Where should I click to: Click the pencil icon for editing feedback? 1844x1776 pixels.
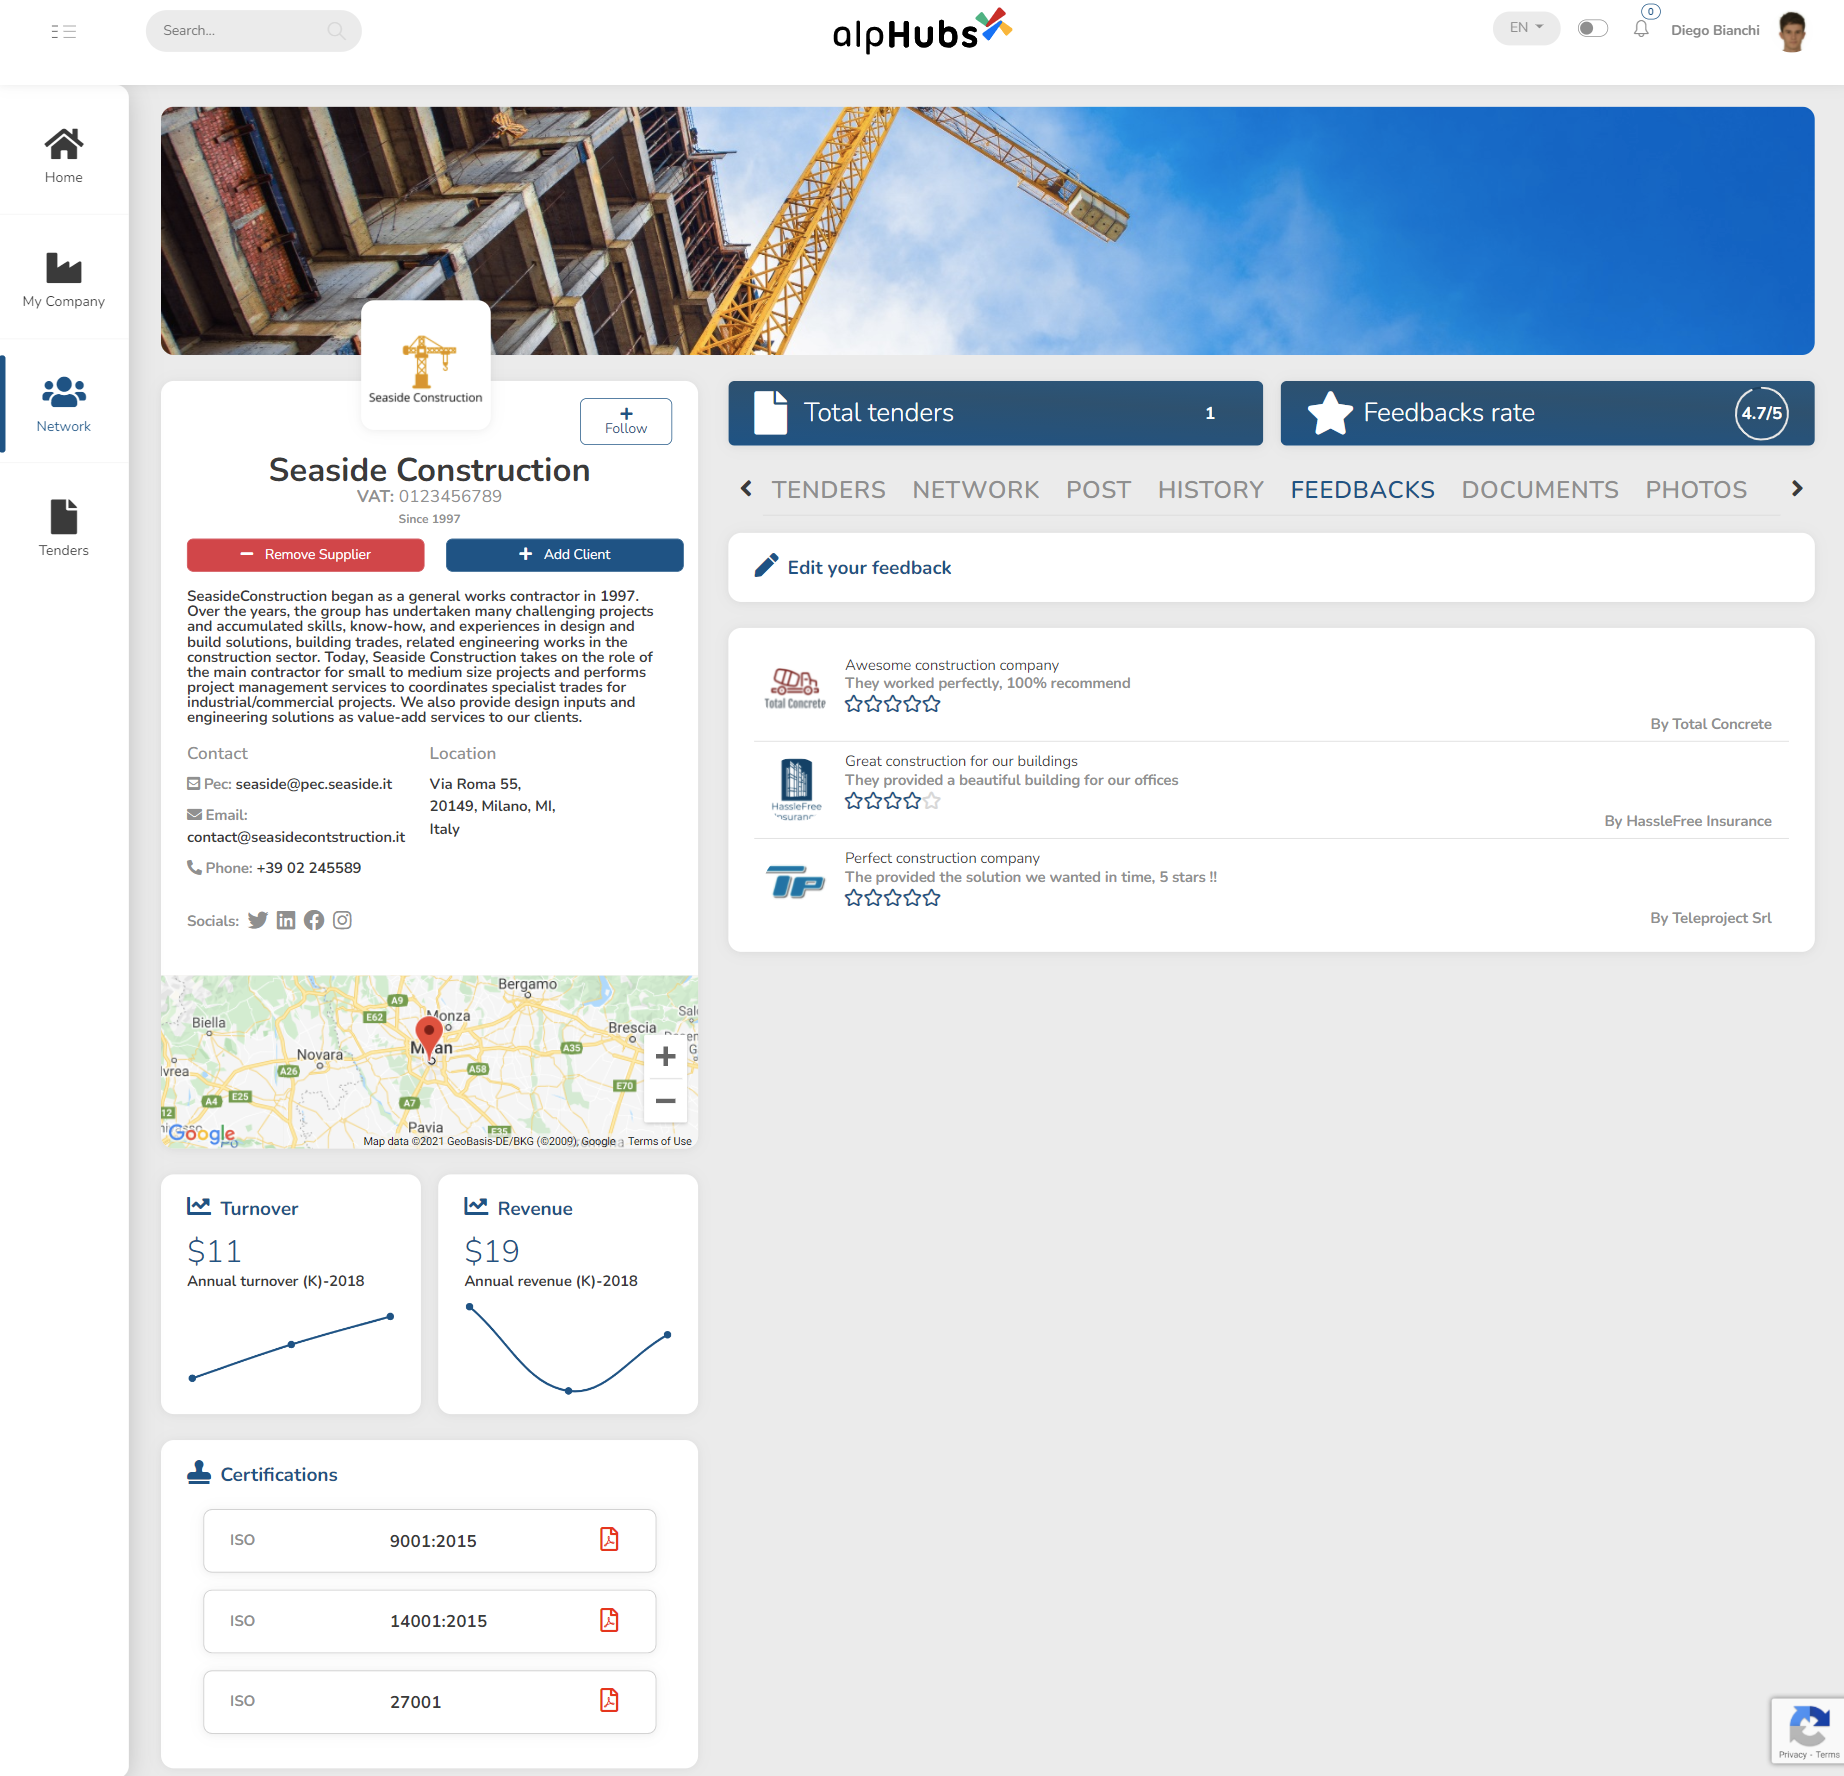tap(766, 566)
